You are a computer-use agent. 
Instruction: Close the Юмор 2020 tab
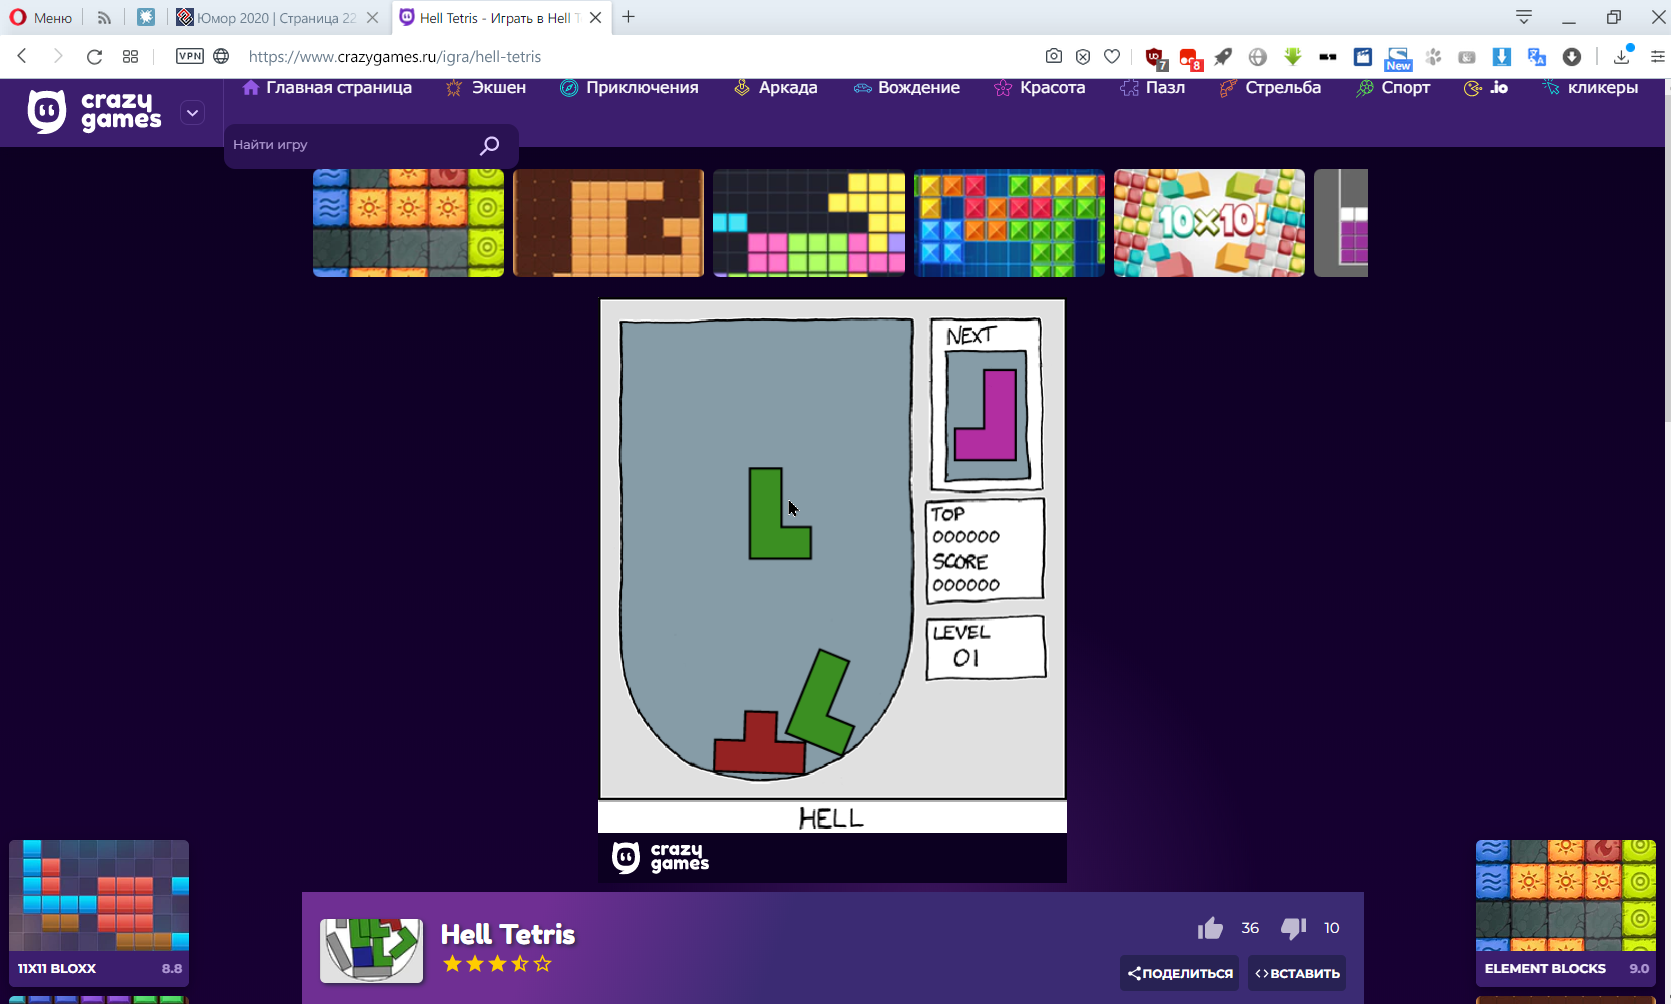click(372, 17)
